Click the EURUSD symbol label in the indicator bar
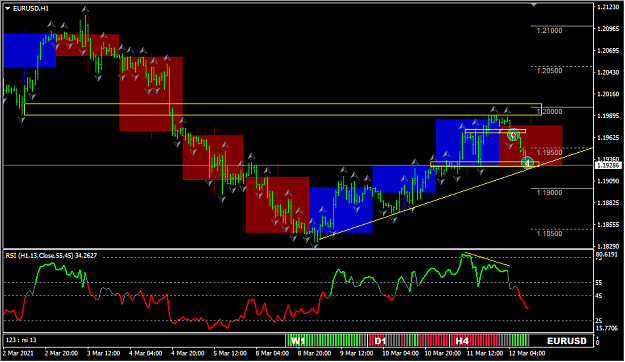 (567, 341)
